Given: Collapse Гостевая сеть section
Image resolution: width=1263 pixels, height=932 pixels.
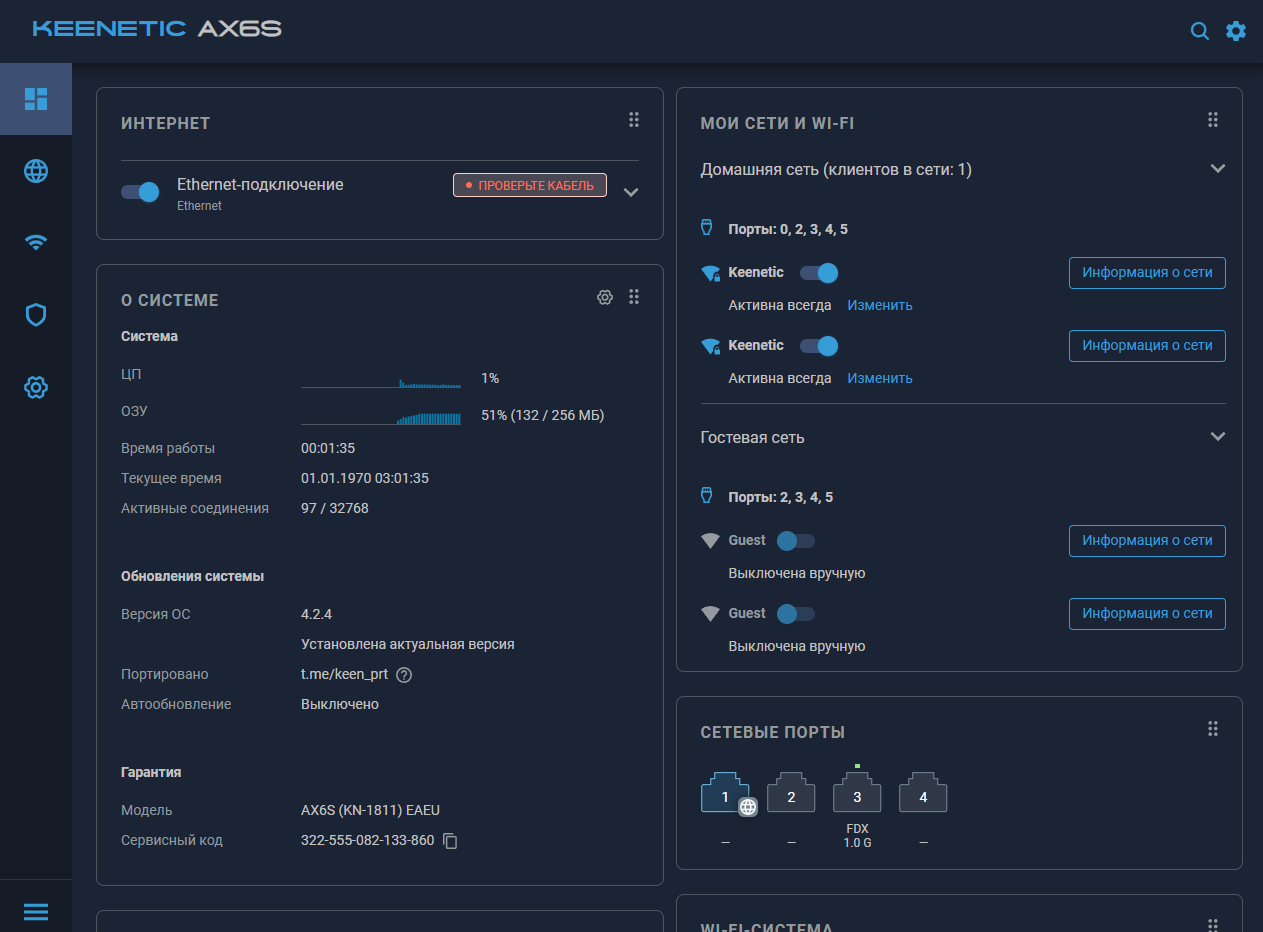Looking at the screenshot, I should tap(1217, 437).
